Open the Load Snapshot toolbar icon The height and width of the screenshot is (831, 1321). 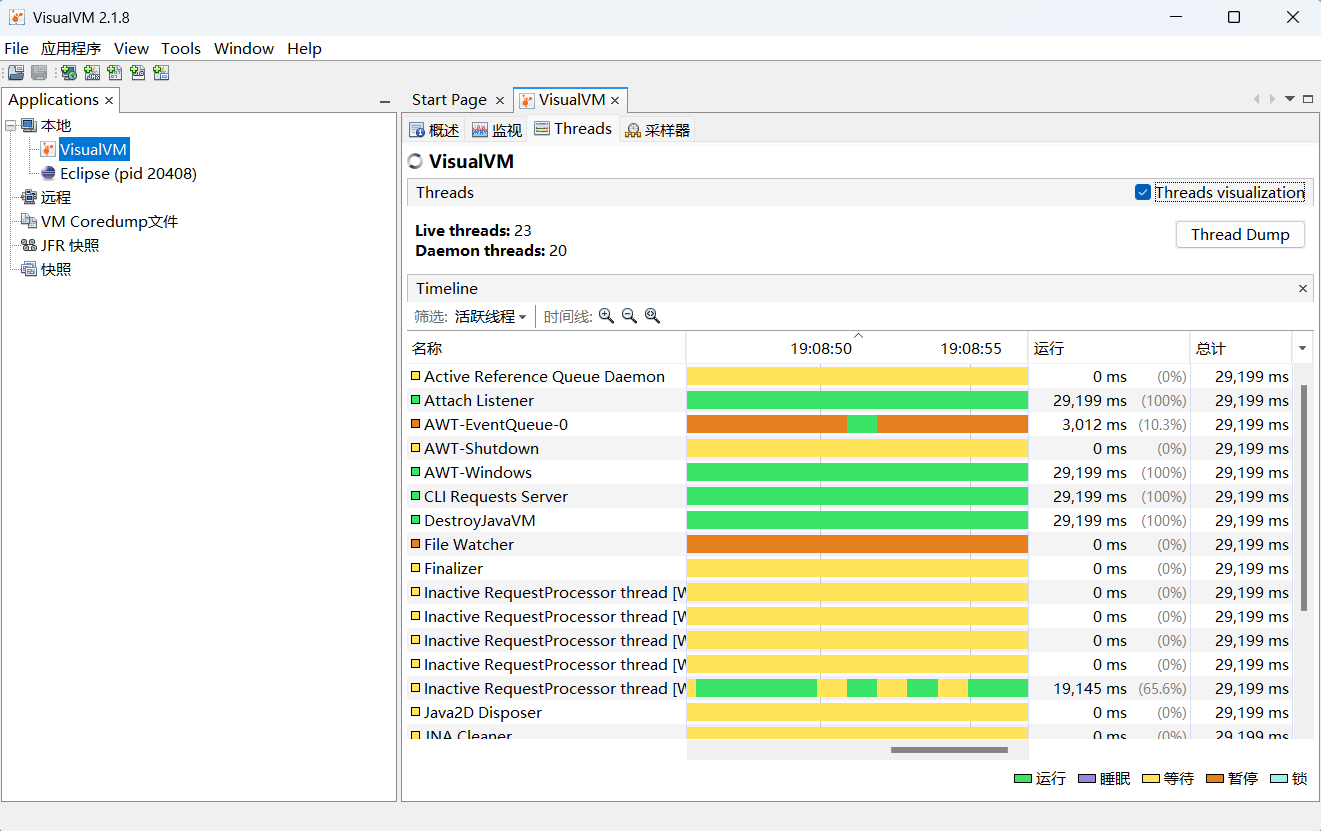coord(15,72)
